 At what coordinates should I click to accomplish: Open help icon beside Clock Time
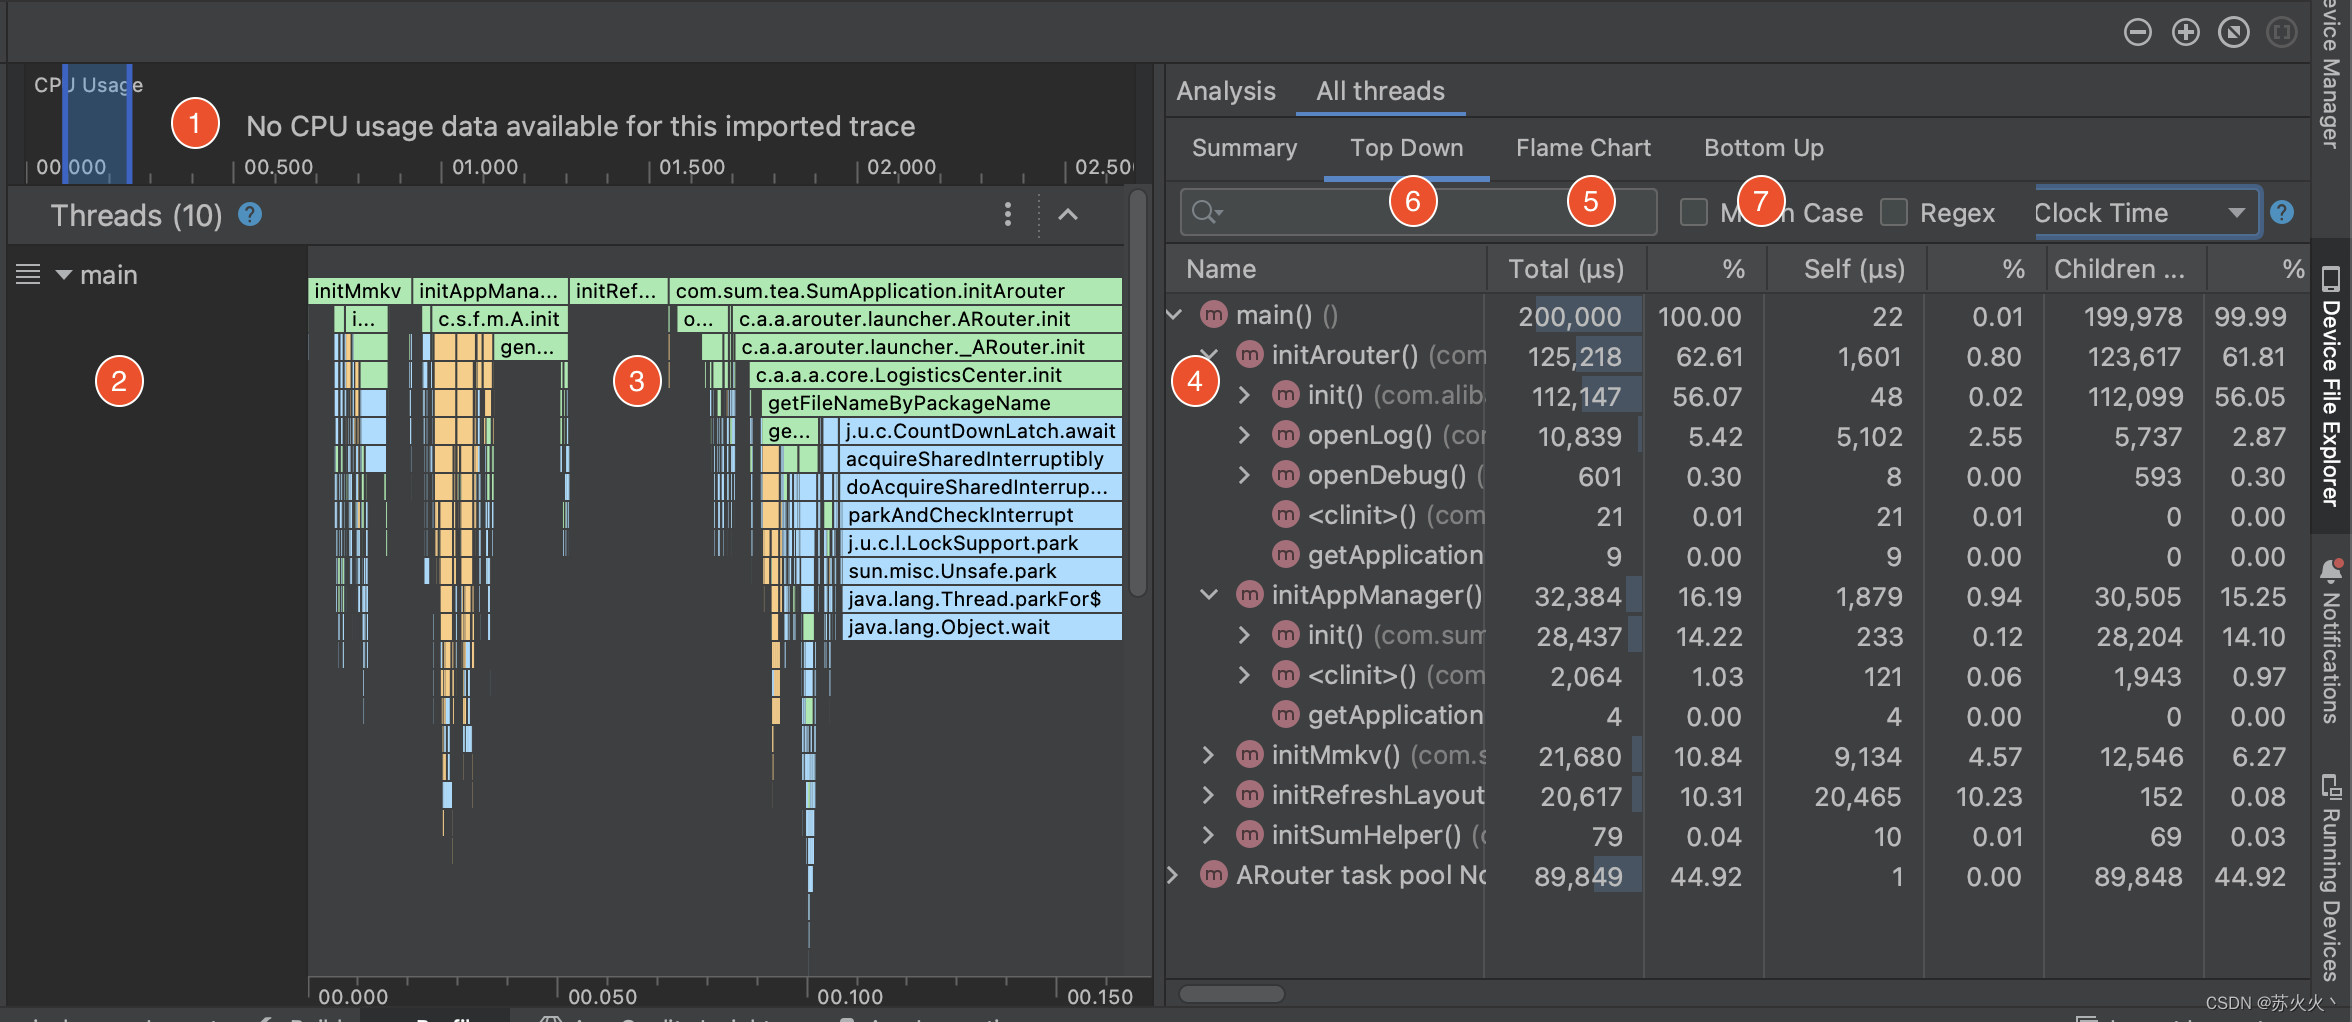[2281, 212]
